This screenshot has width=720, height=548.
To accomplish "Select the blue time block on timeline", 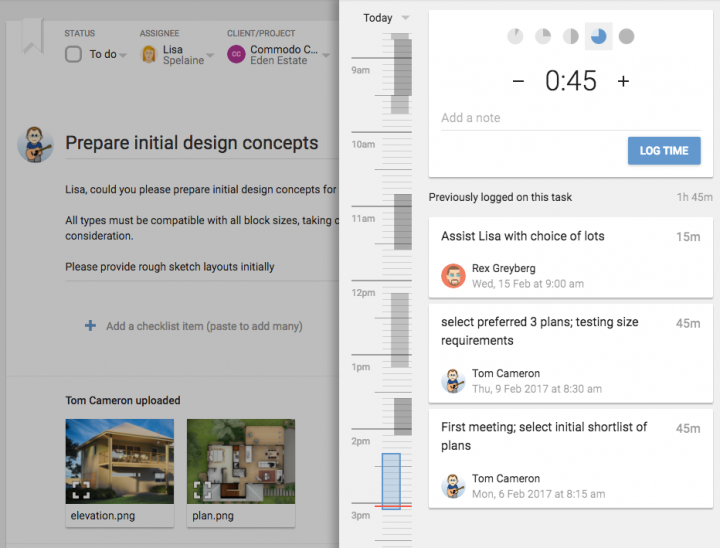I will click(391, 481).
